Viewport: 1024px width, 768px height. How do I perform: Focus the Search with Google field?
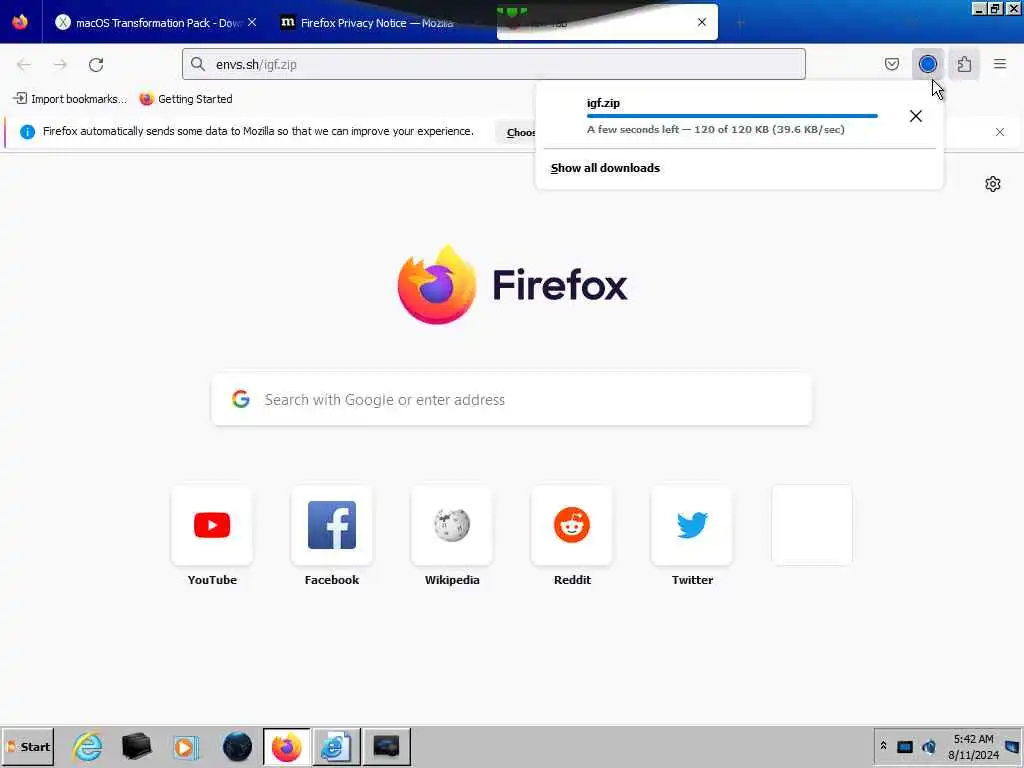(512, 400)
